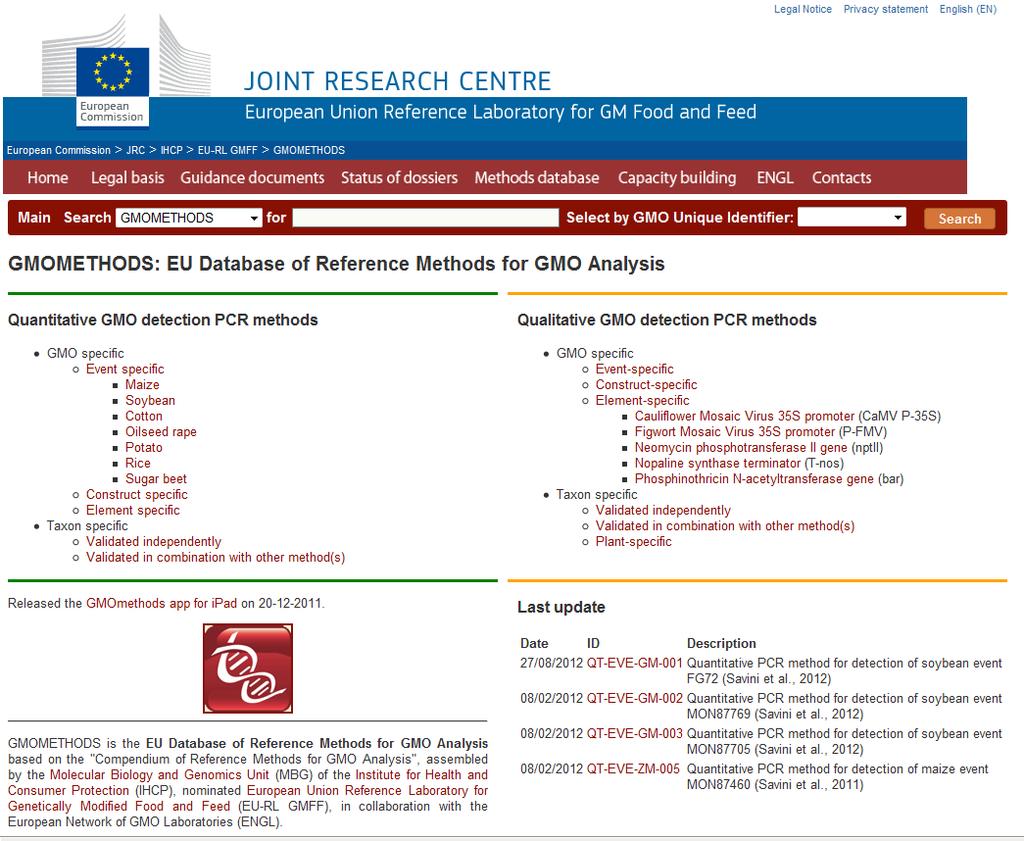Open qualitative Event-specific link

pos(634,369)
